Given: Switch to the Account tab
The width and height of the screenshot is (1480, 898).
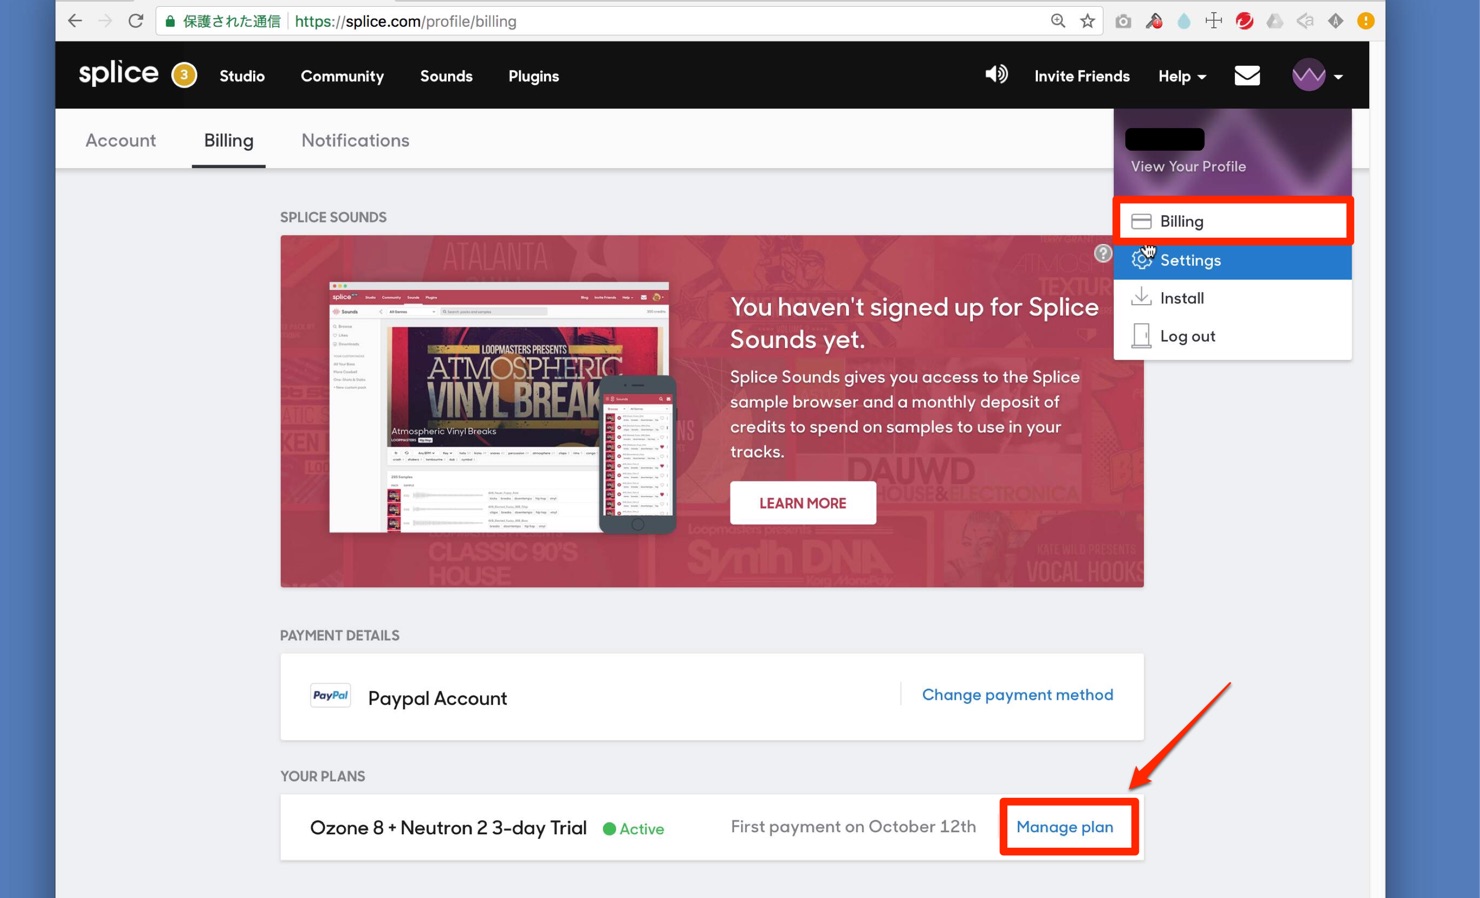Looking at the screenshot, I should tap(120, 140).
